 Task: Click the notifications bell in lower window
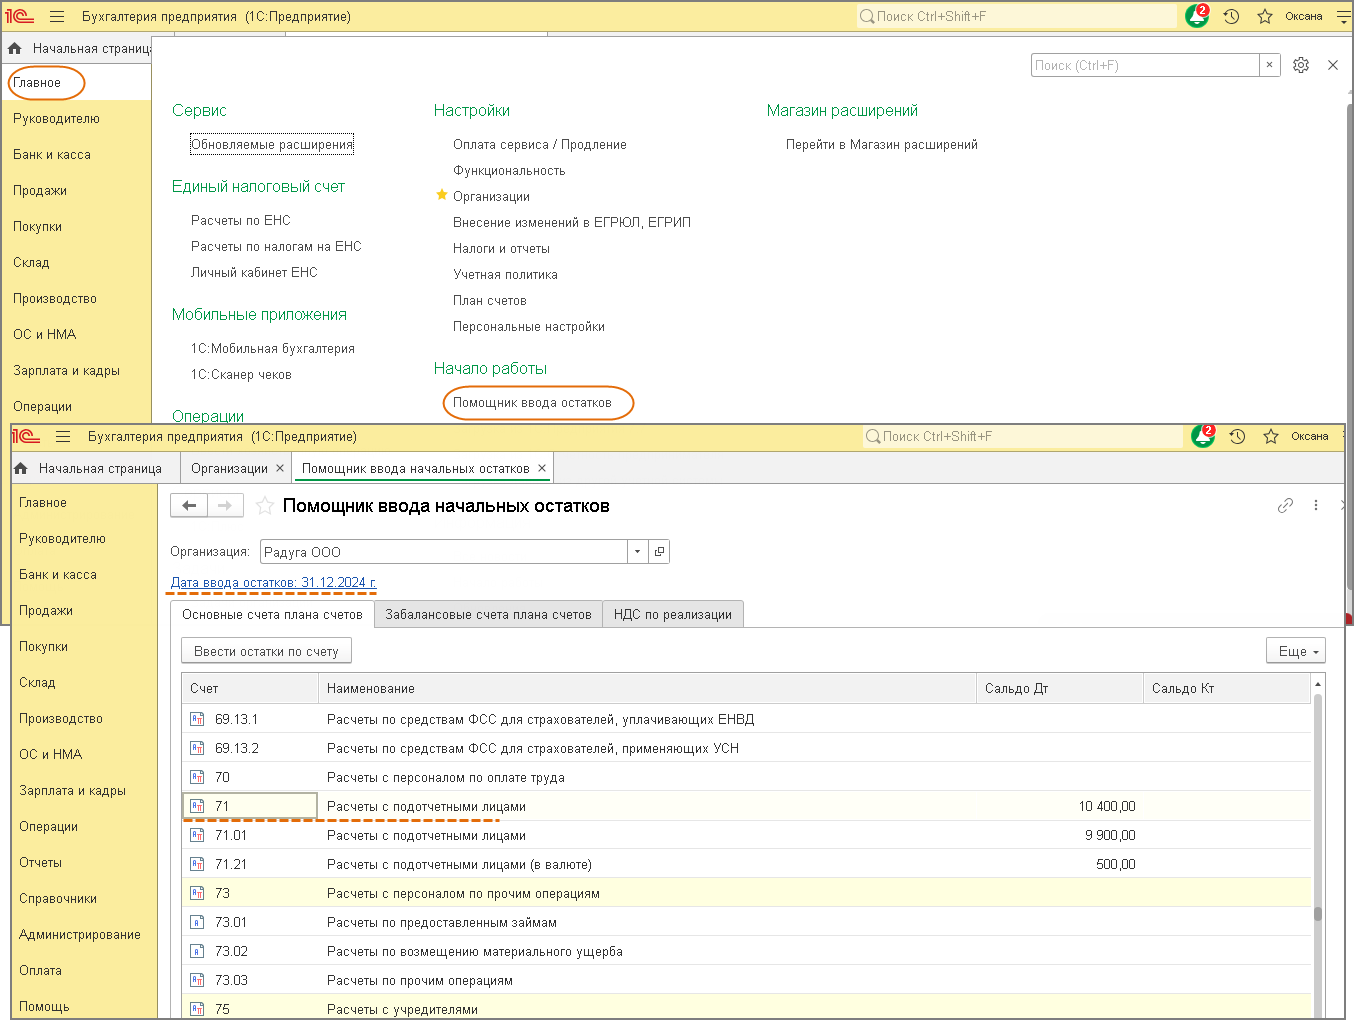[1202, 437]
